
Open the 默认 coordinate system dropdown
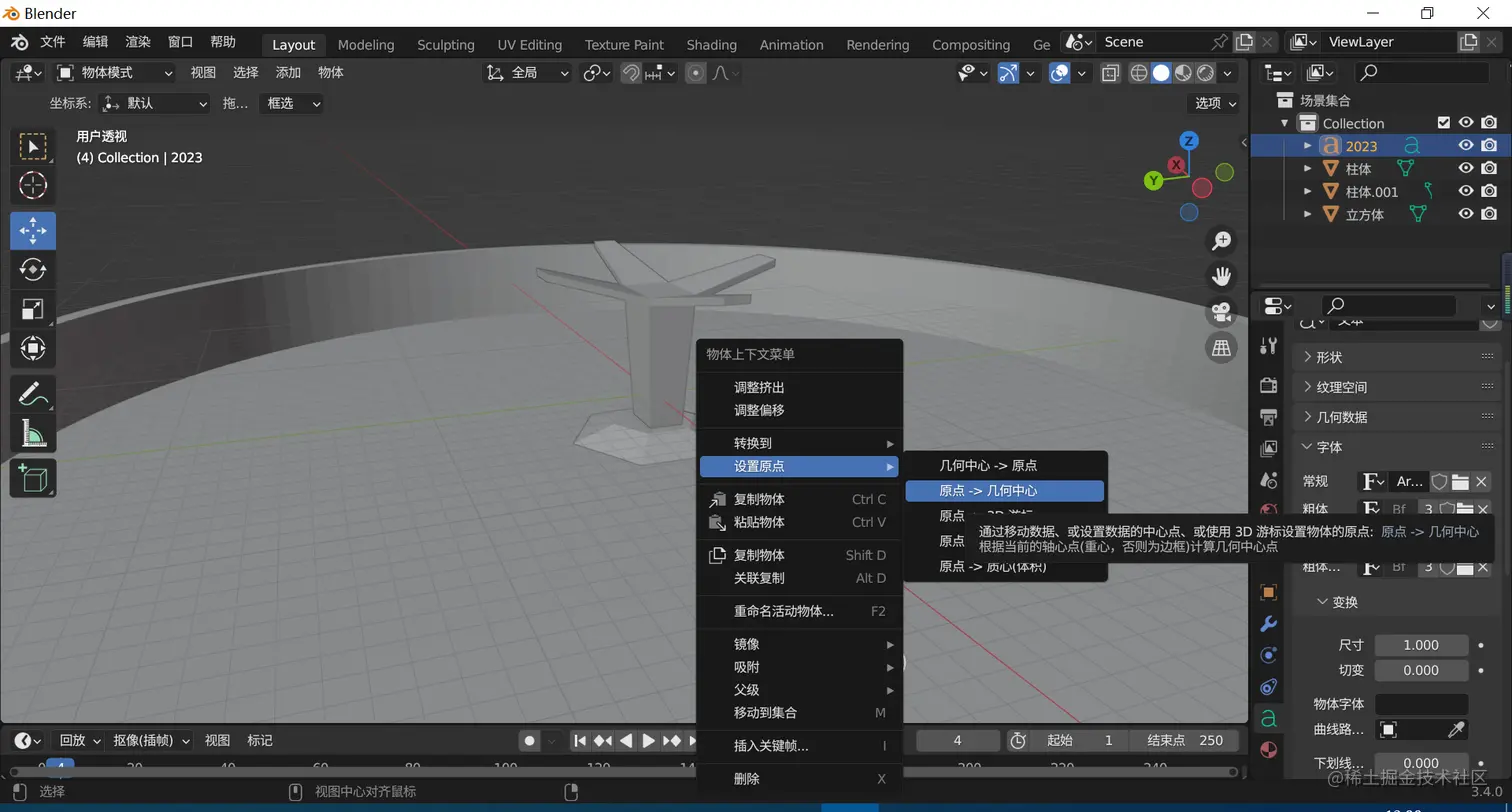click(x=155, y=103)
